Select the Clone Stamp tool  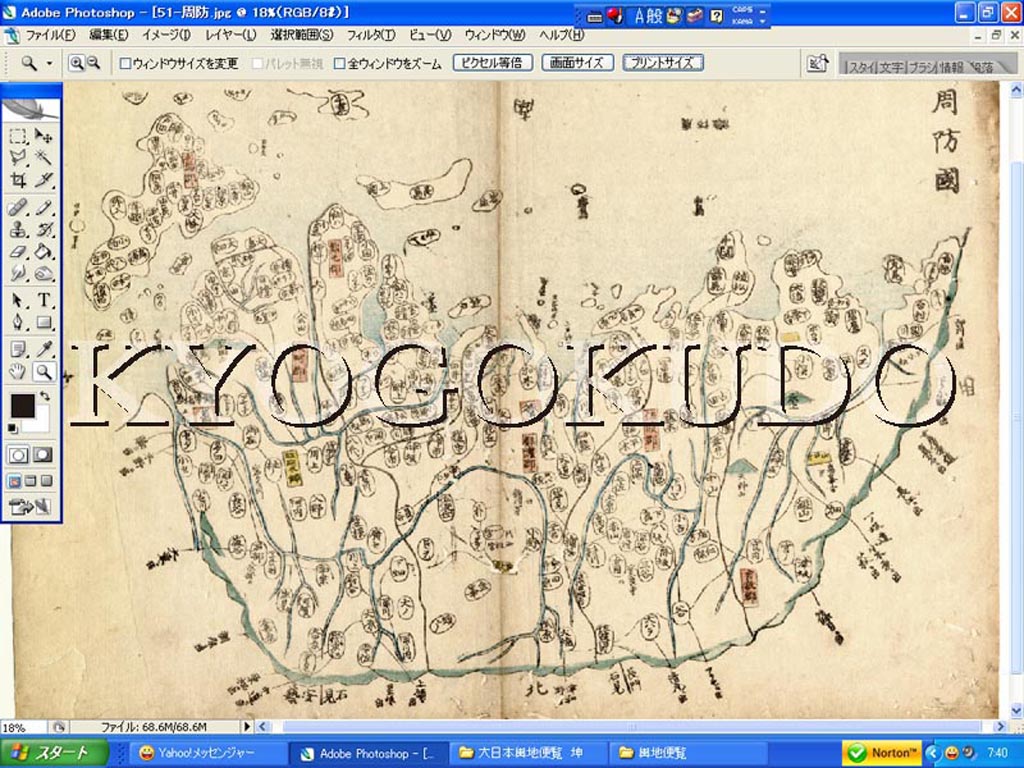tap(18, 230)
